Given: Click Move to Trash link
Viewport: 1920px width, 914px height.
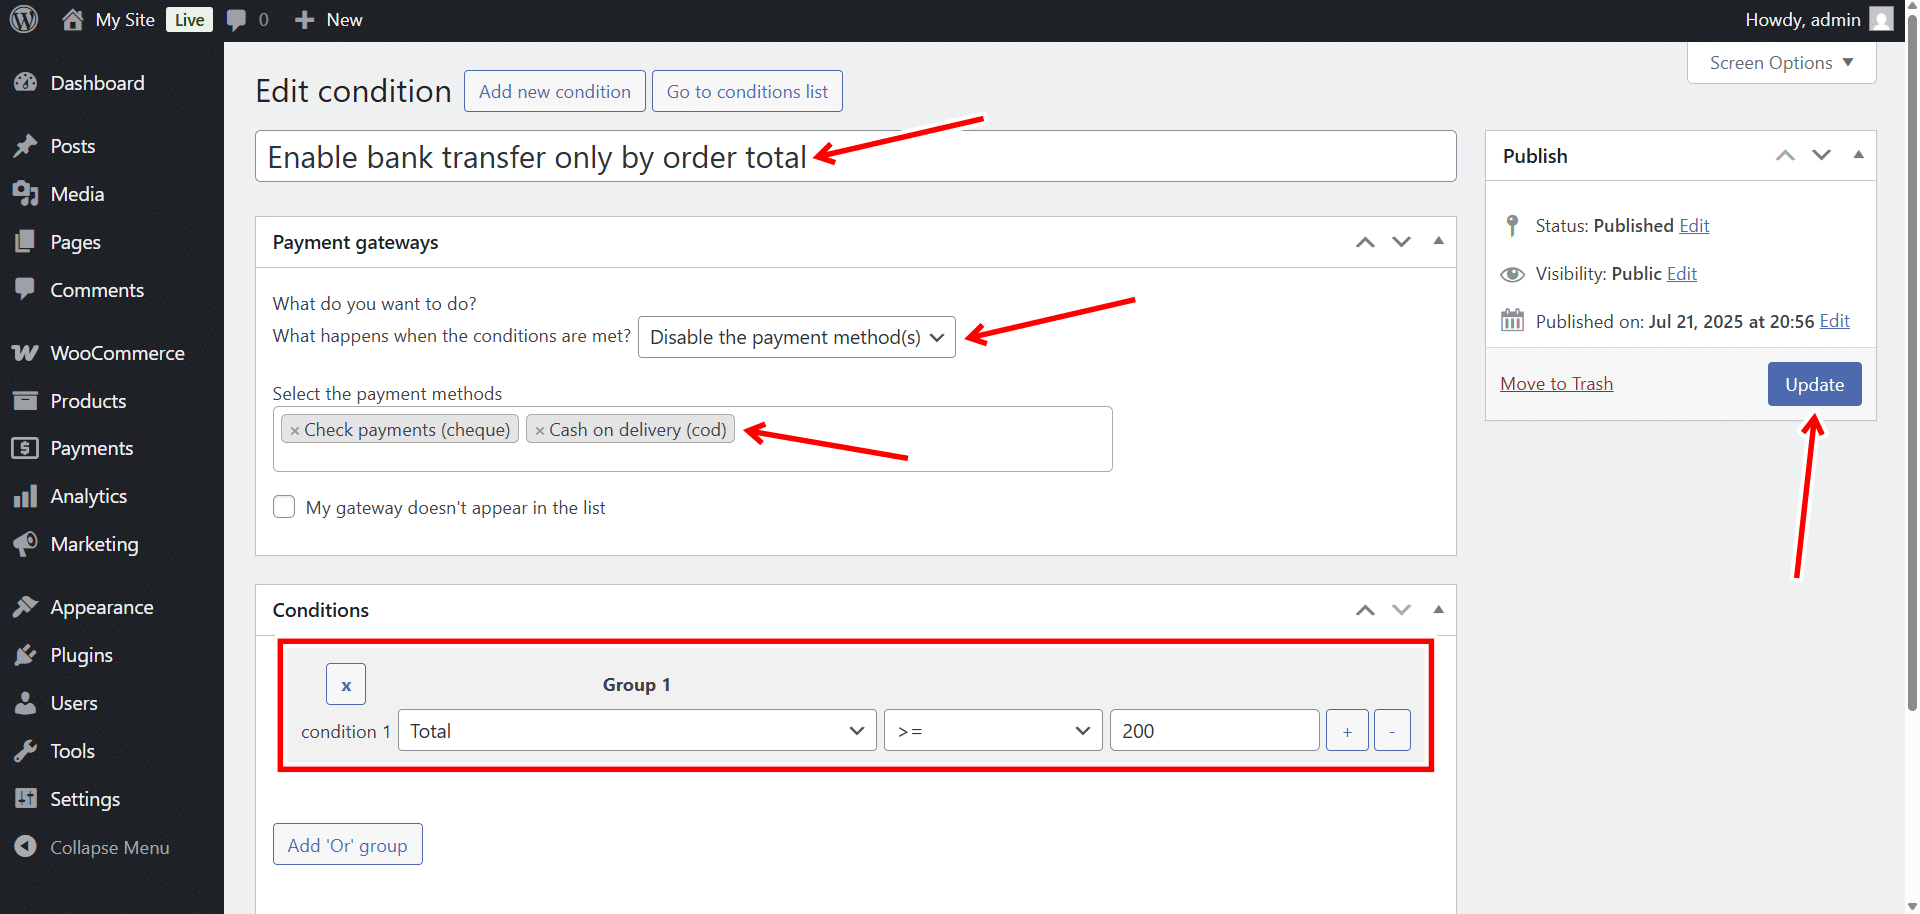Looking at the screenshot, I should point(1556,384).
